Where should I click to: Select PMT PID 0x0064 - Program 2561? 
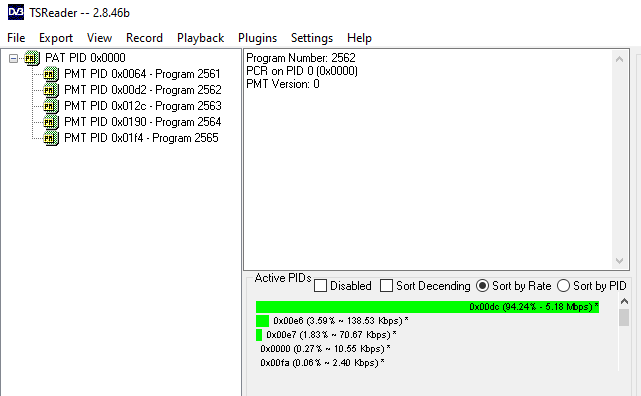tap(142, 74)
